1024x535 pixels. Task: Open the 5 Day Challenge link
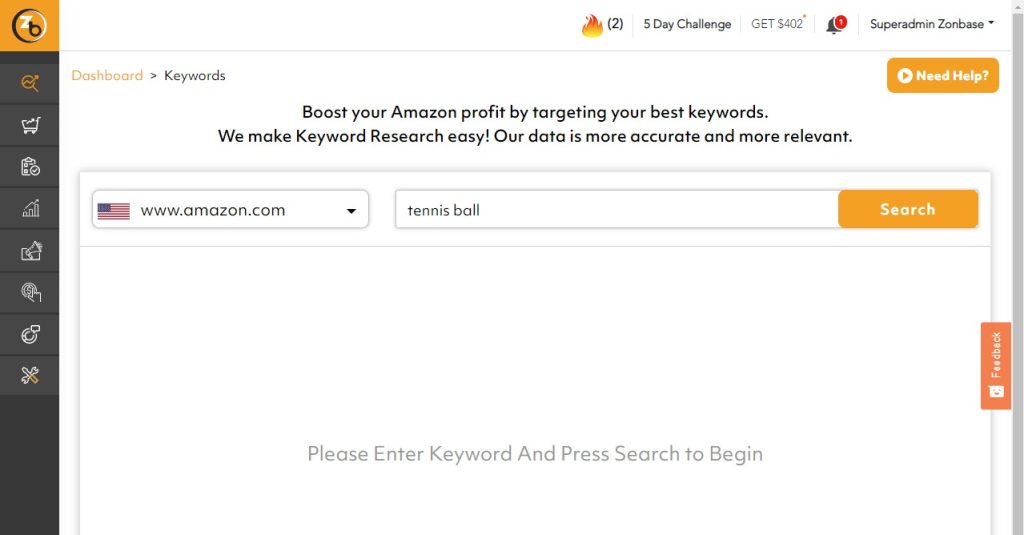687,24
